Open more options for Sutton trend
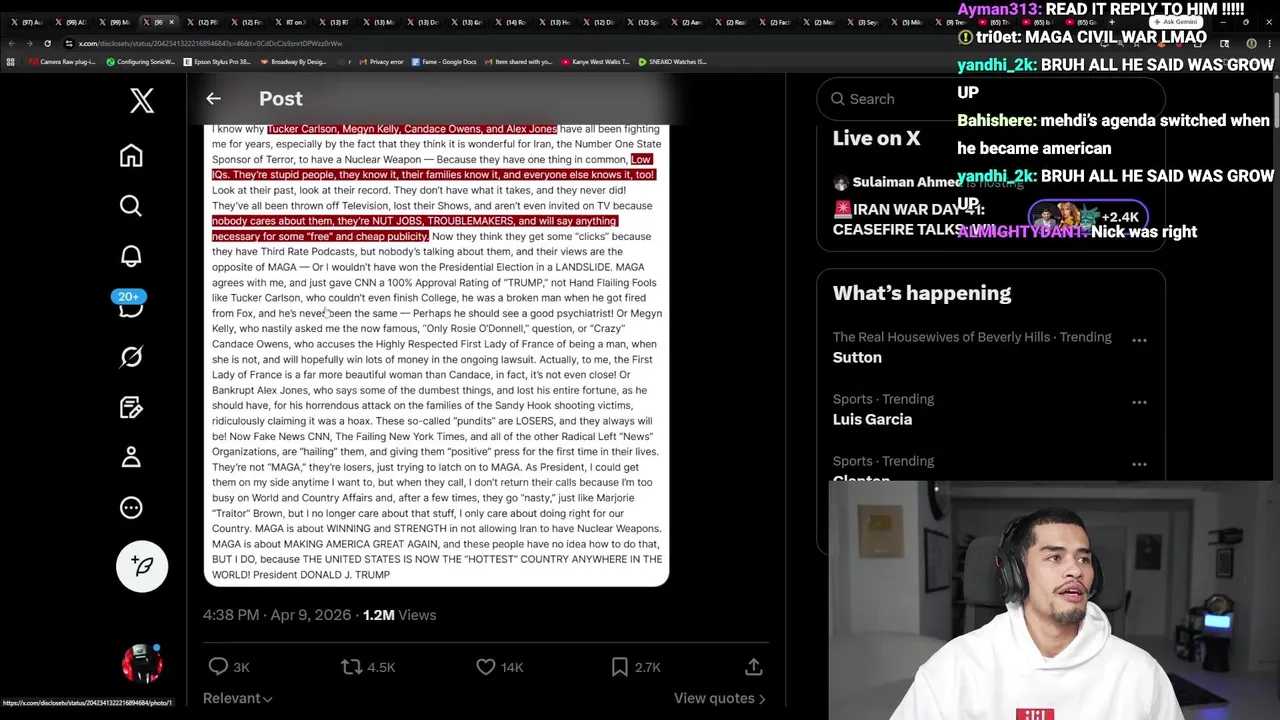Viewport: 1280px width, 720px height. 1139,341
